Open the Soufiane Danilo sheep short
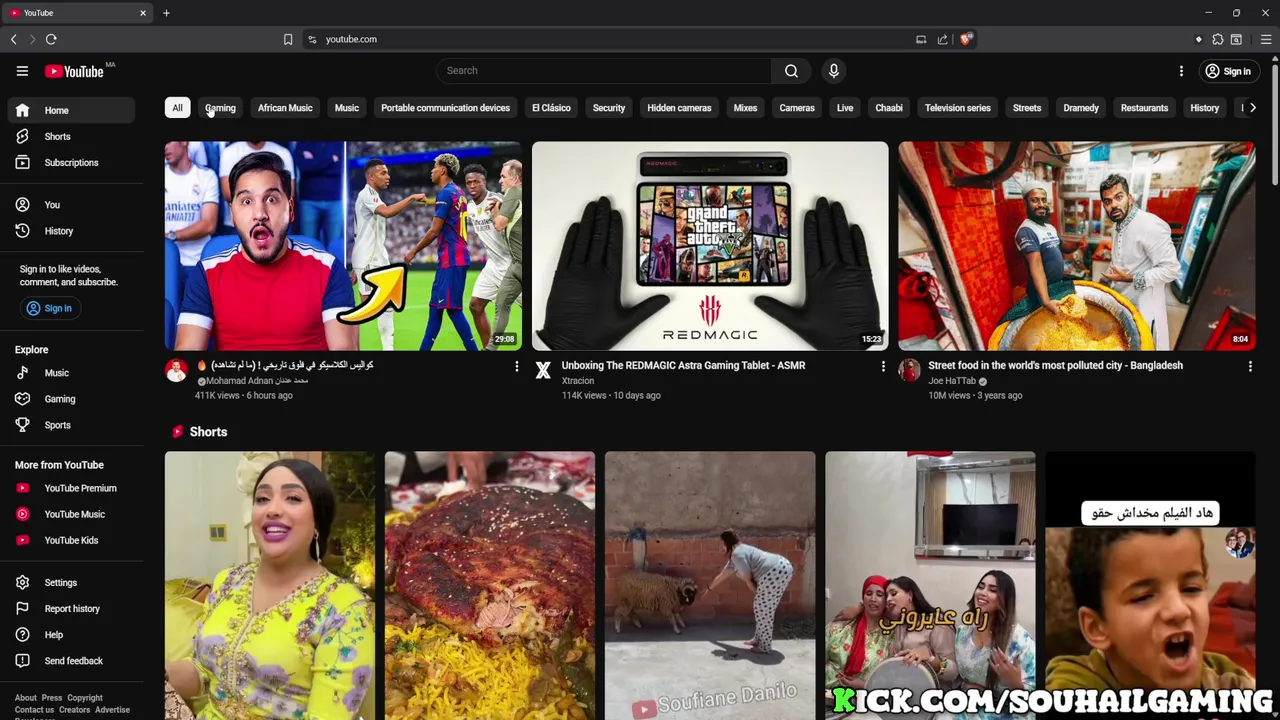Screen dimensions: 1280x720 point(710,586)
